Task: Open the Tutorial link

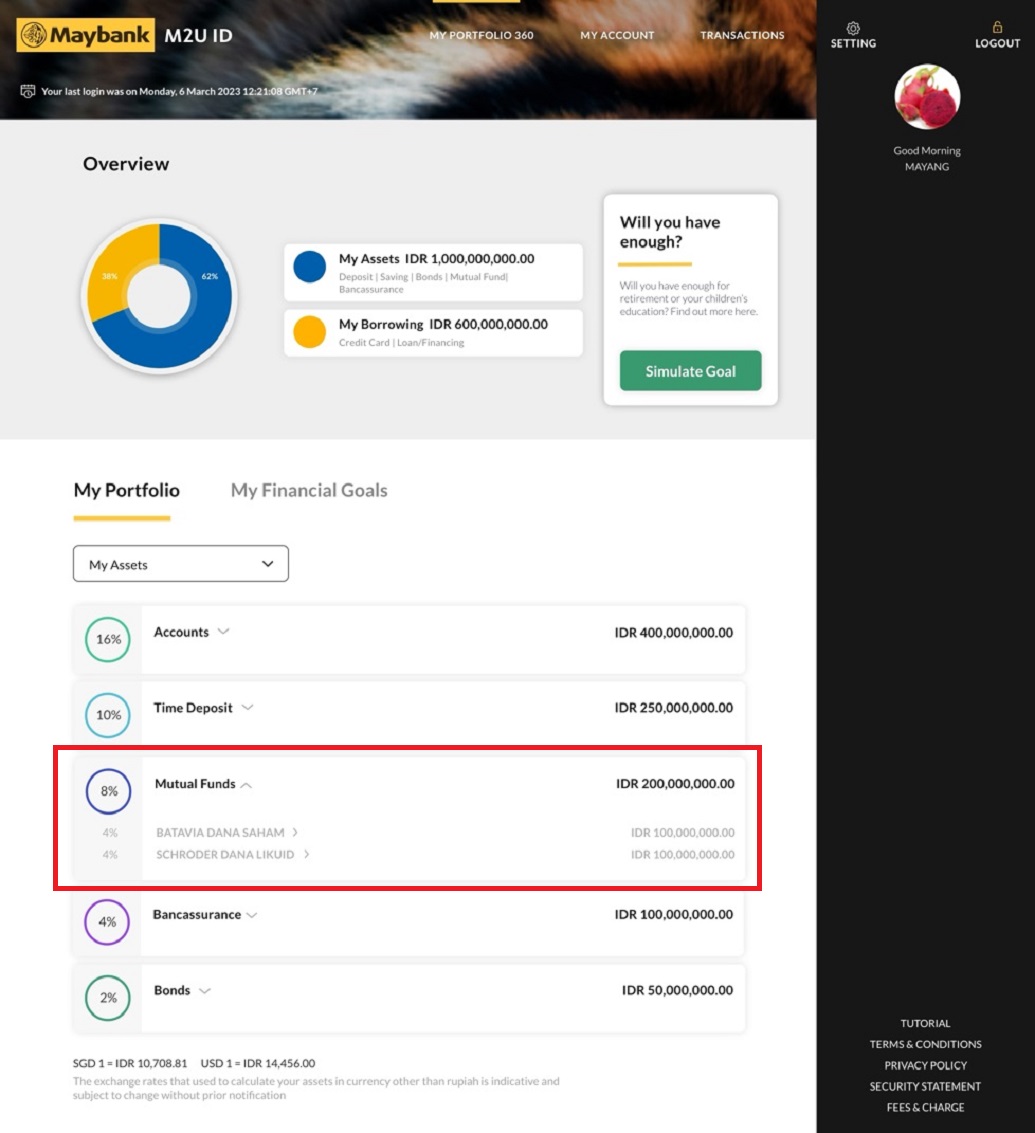Action: 925,1023
